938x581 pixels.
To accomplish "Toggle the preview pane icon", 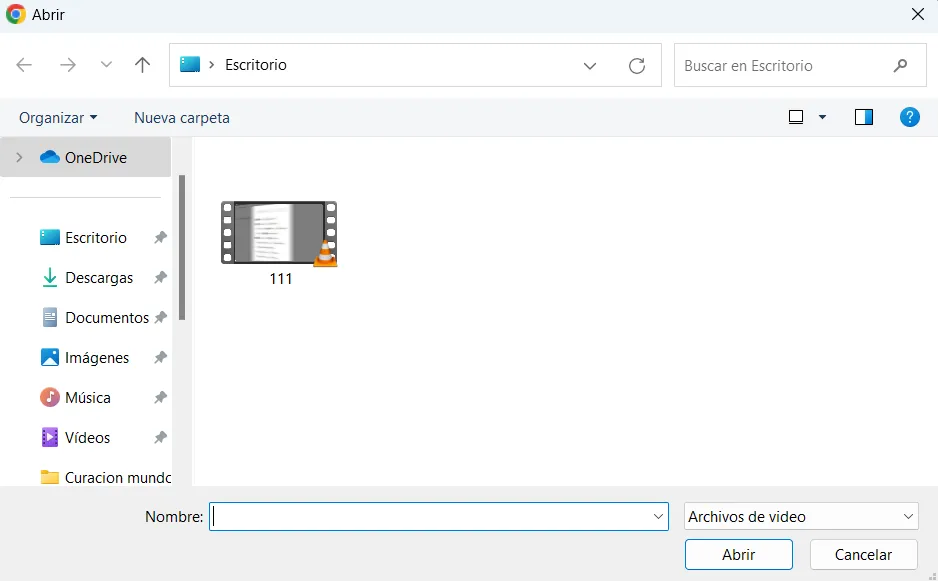I will (x=864, y=117).
